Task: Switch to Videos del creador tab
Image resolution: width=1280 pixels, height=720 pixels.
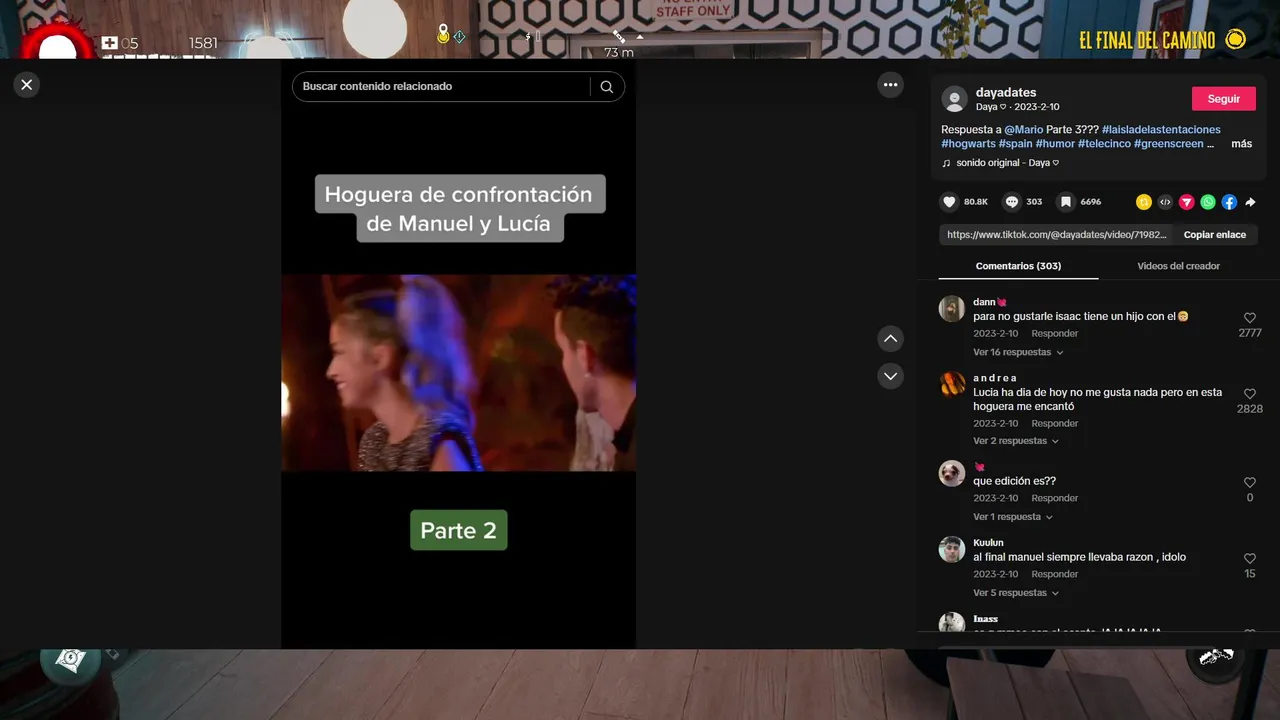Action: click(x=1178, y=266)
